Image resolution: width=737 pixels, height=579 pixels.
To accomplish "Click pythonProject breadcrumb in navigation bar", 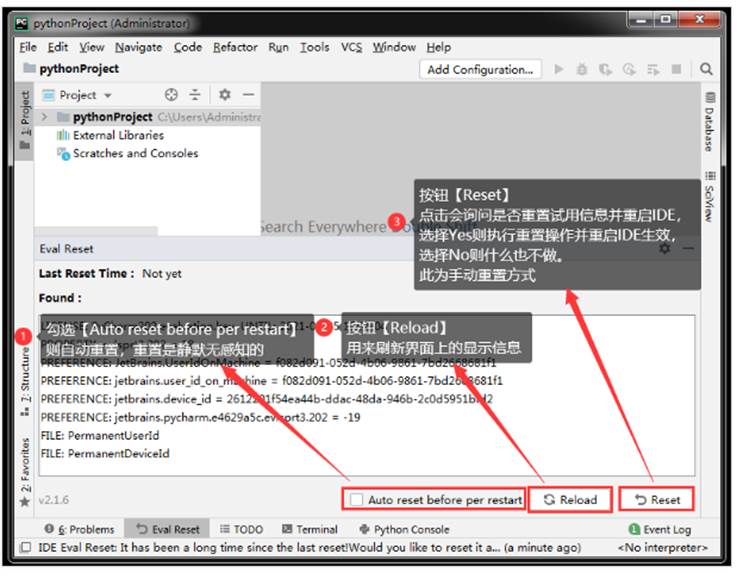I will pos(71,69).
